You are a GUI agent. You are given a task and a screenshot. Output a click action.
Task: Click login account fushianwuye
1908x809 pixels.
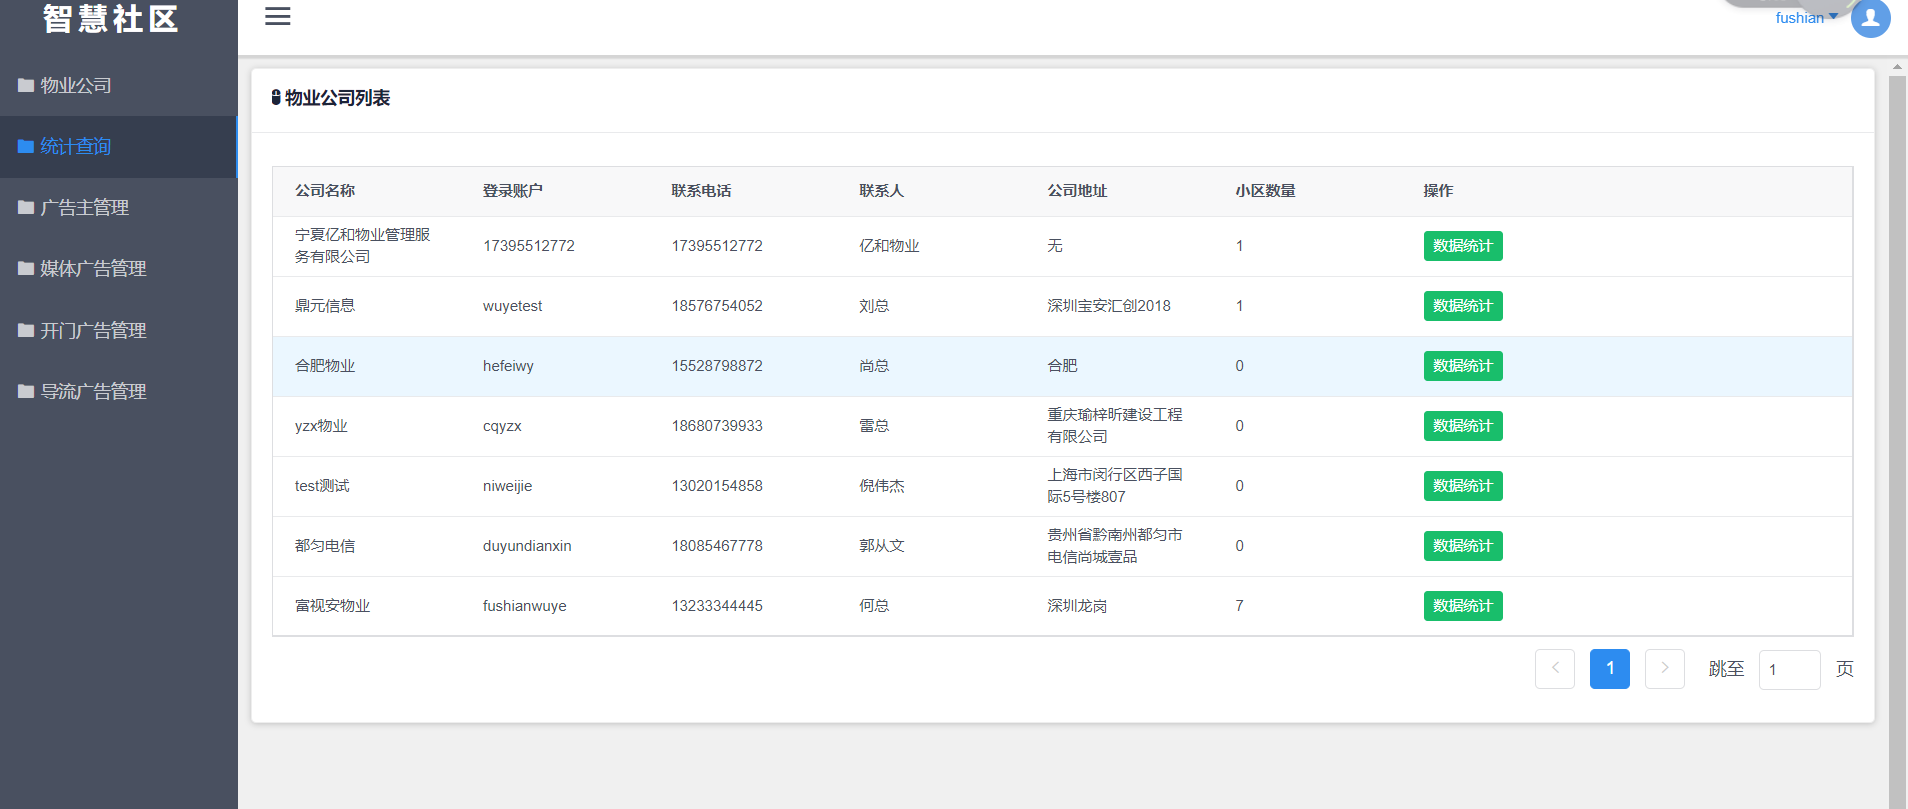[525, 606]
